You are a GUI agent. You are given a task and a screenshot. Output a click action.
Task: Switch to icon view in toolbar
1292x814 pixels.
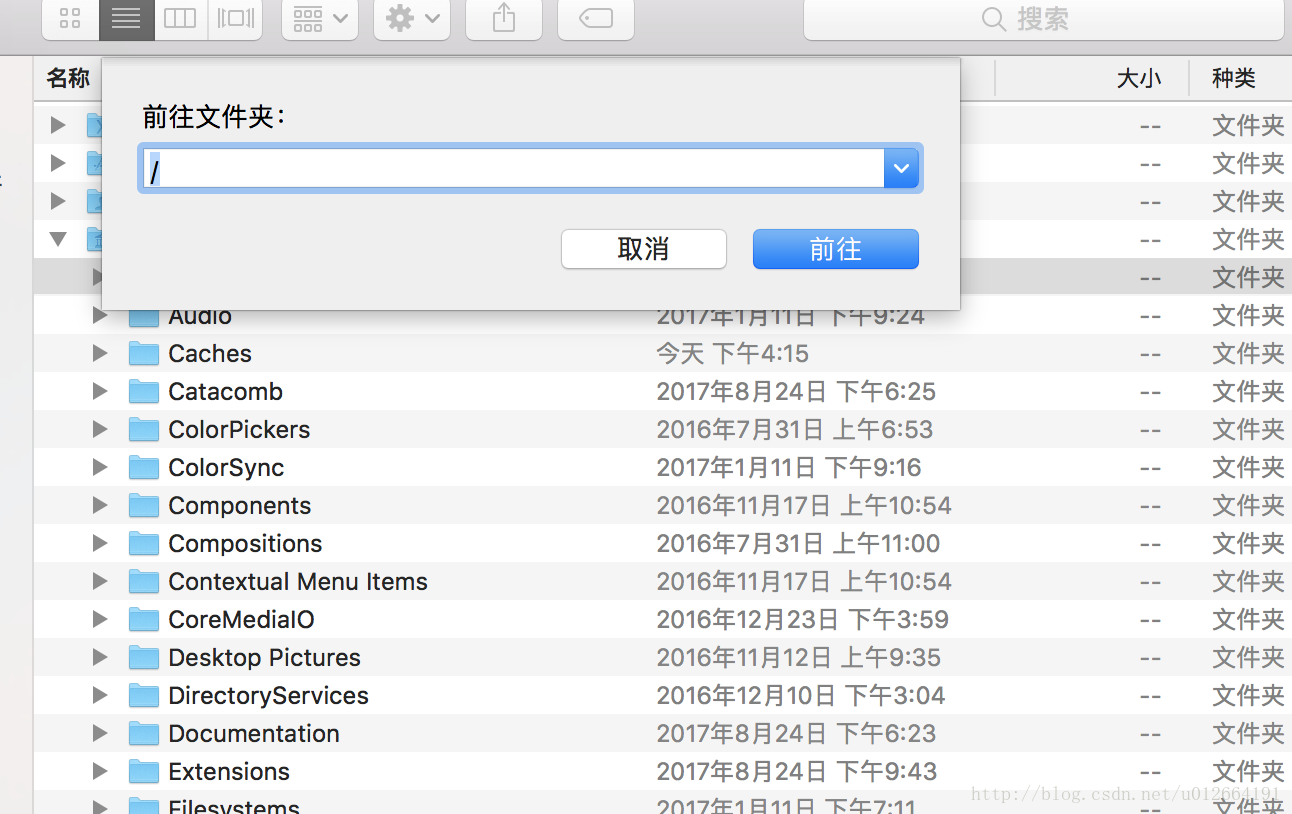[70, 19]
